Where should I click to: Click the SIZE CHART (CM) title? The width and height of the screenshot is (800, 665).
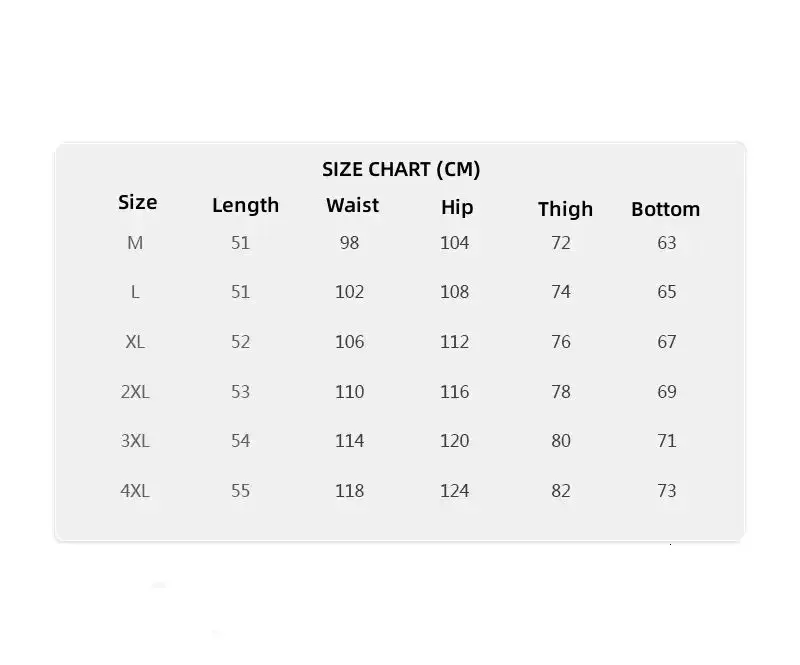point(401,169)
